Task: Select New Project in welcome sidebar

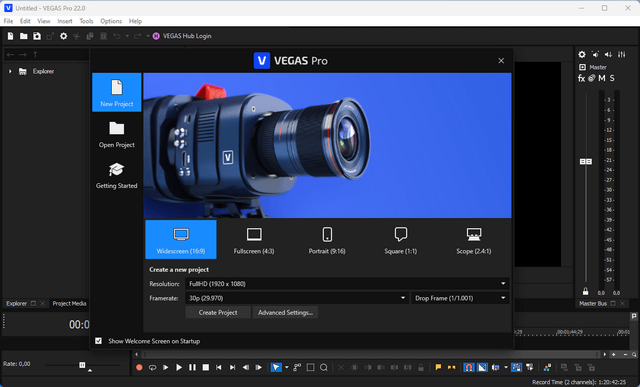Action: point(117,93)
